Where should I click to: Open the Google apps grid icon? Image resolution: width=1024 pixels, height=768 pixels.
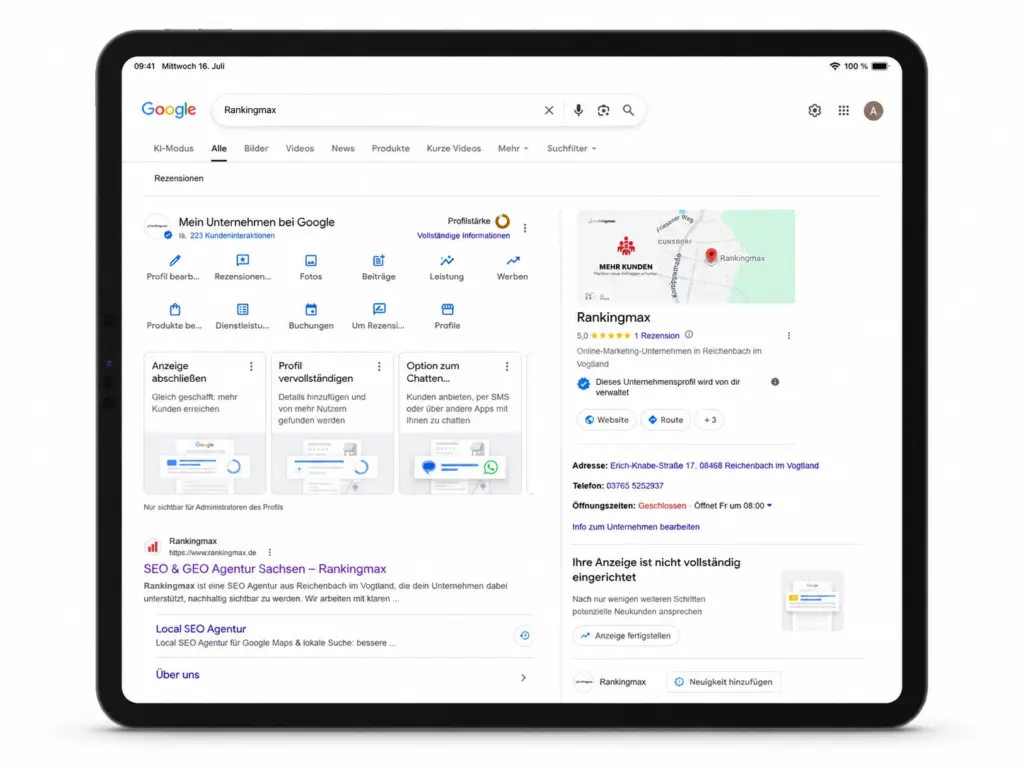[x=844, y=110]
